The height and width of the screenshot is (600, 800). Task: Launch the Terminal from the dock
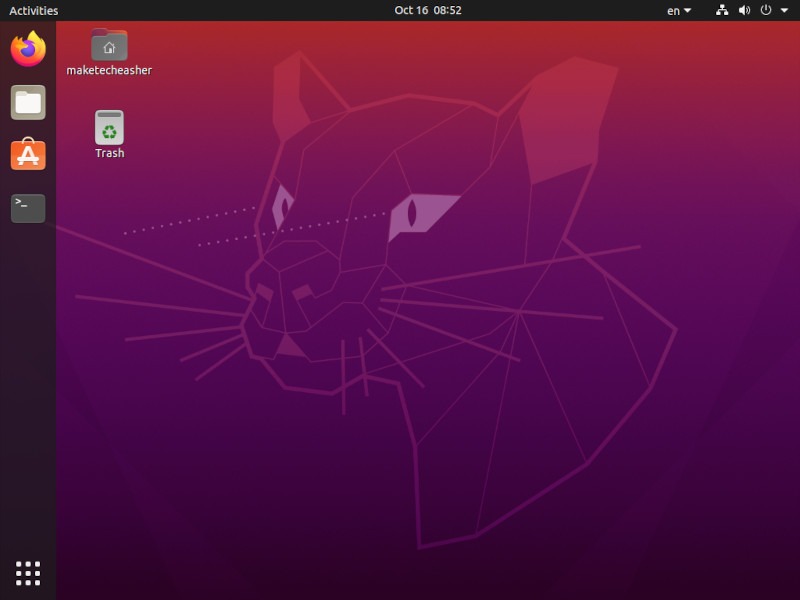pyautogui.click(x=28, y=208)
